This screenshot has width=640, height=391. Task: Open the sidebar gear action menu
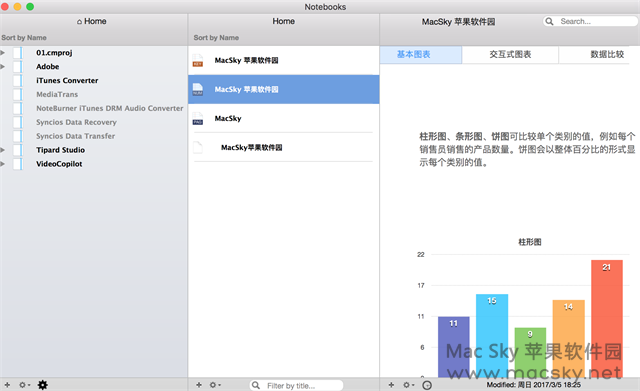click(24, 385)
